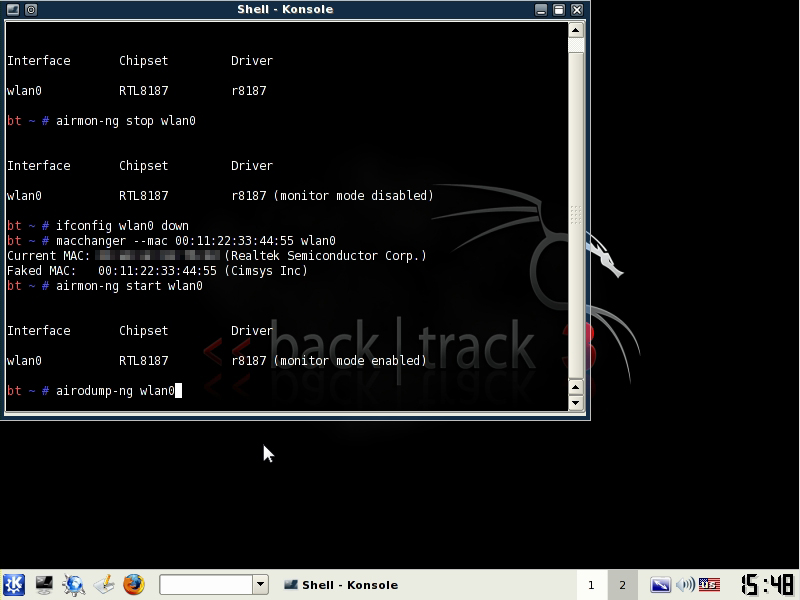Click the 'Faked MAC:' output line
Image resolution: width=800 pixels, height=600 pixels.
coord(157,271)
